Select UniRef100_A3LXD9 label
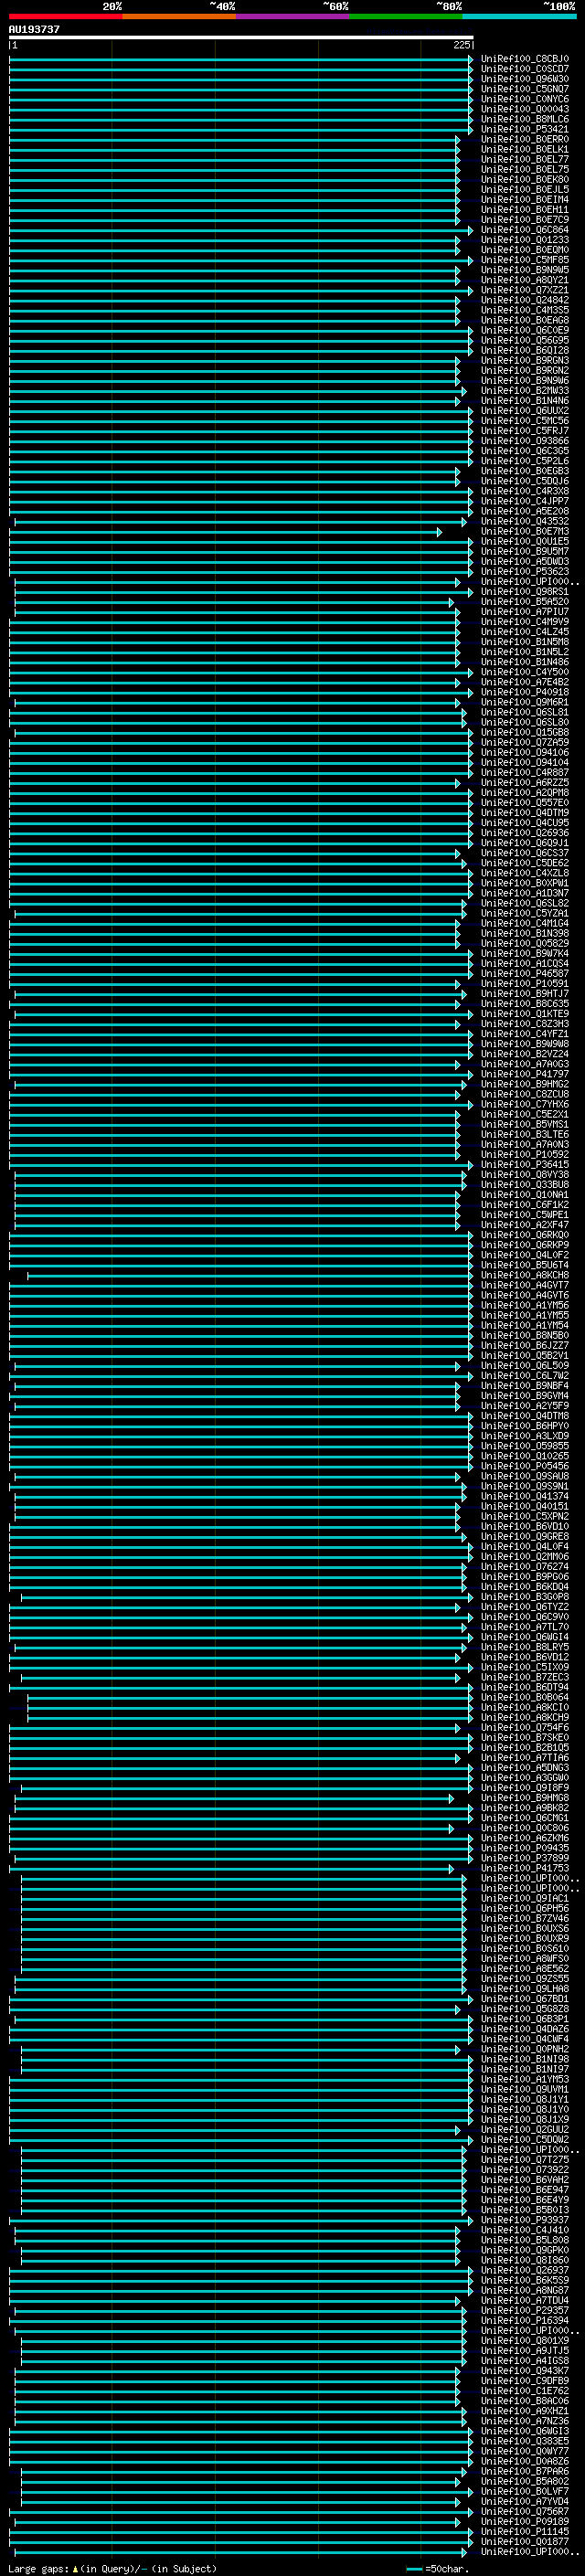This screenshot has height=2576, width=585. (525, 1436)
